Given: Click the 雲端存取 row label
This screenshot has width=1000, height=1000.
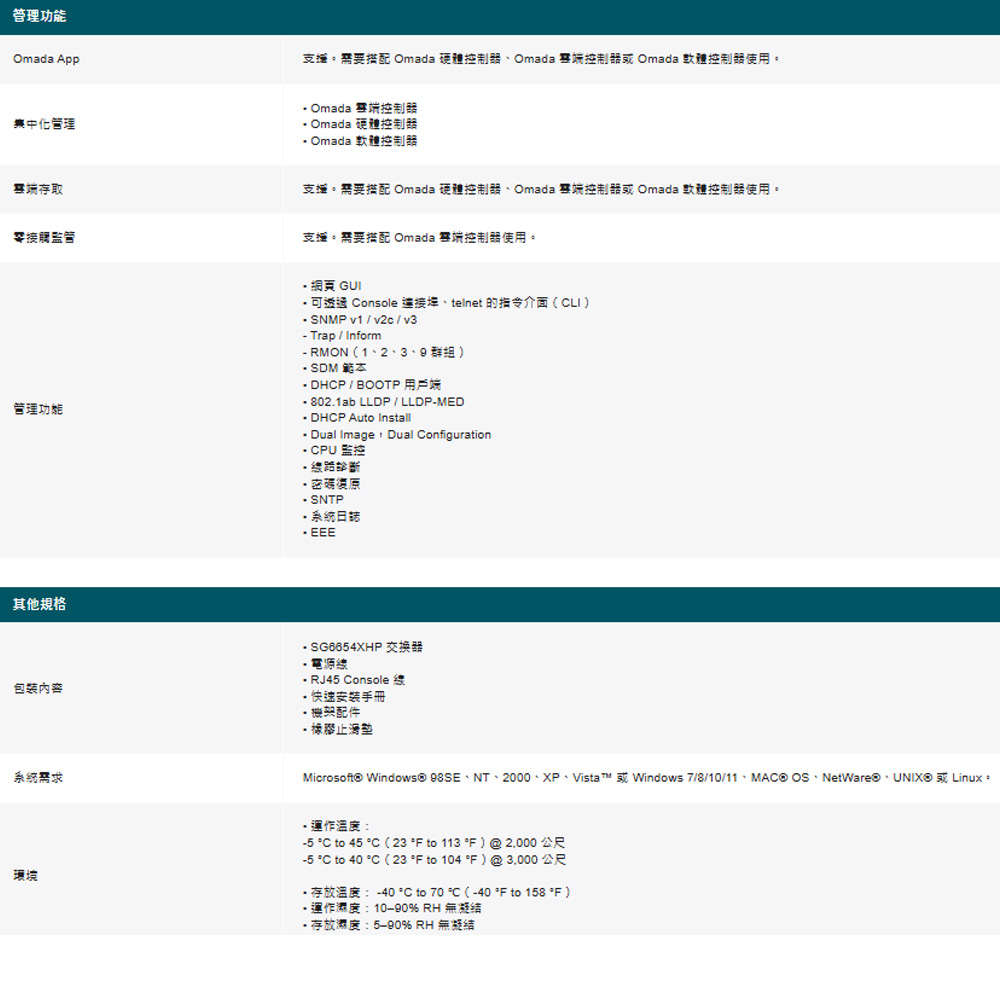Looking at the screenshot, I should tap(38, 189).
